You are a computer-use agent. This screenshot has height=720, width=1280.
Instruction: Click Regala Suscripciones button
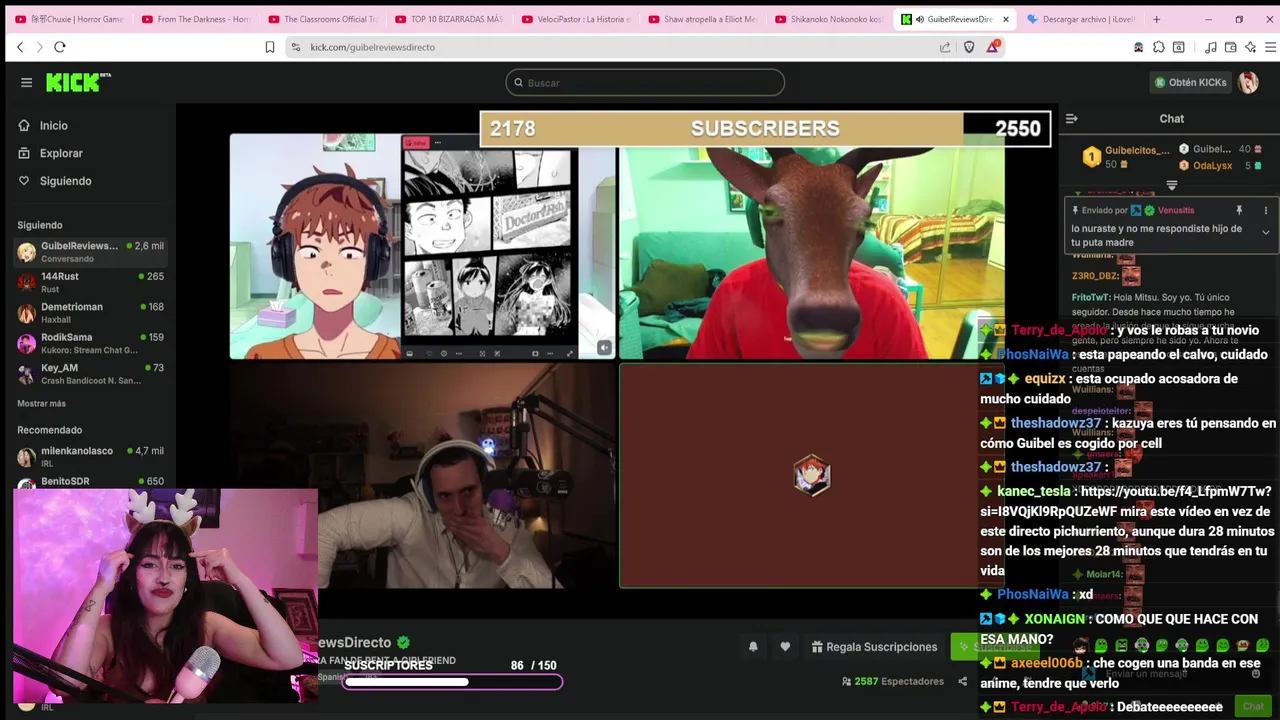[x=874, y=647]
